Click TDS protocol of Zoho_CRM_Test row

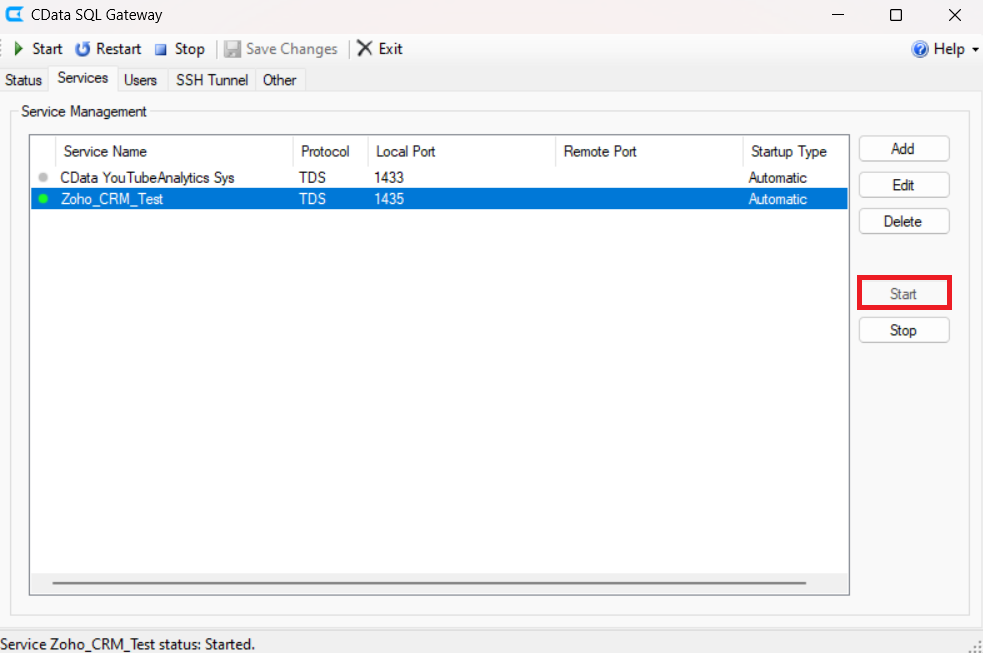(x=312, y=199)
